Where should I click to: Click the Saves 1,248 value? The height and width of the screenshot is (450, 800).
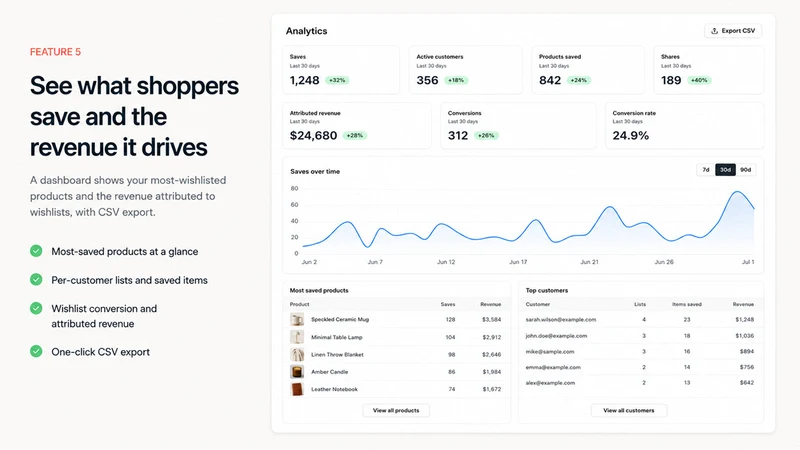pos(305,81)
